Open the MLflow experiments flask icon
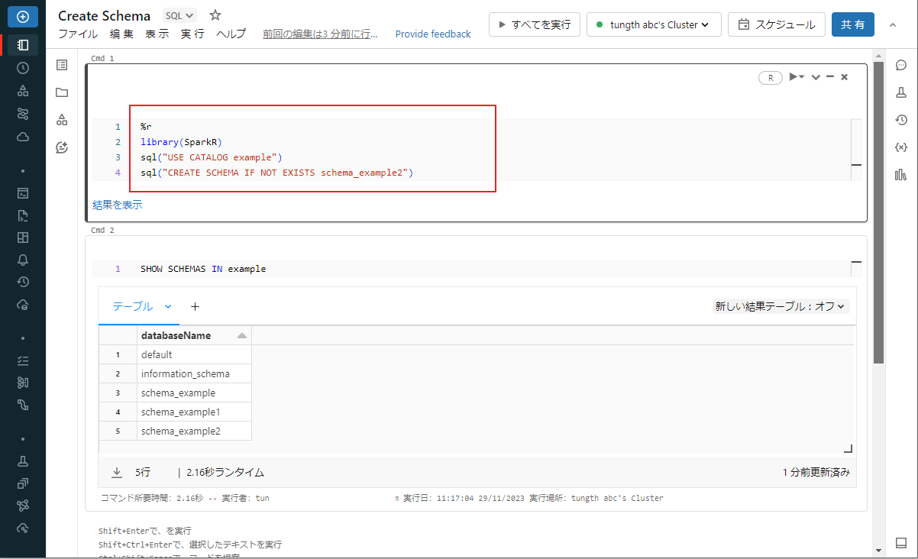This screenshot has height=559, width=918. 901,93
